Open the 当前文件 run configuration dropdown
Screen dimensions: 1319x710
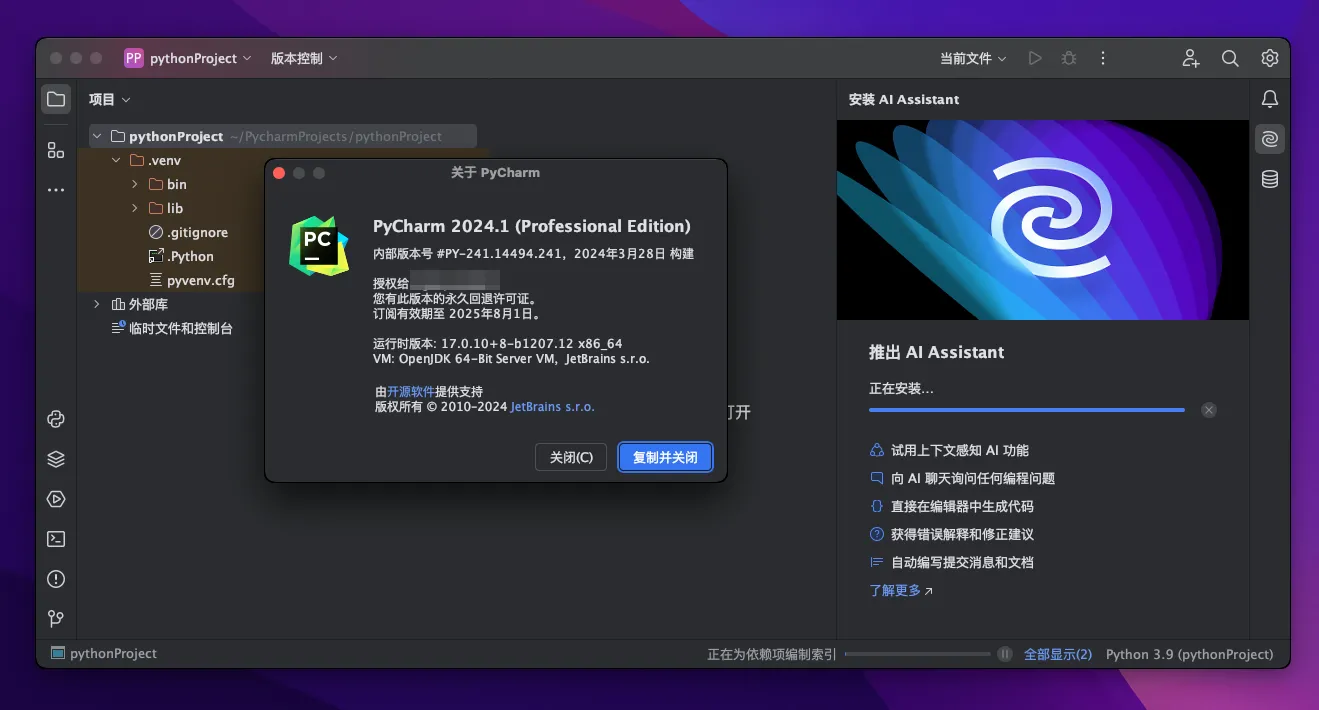972,59
